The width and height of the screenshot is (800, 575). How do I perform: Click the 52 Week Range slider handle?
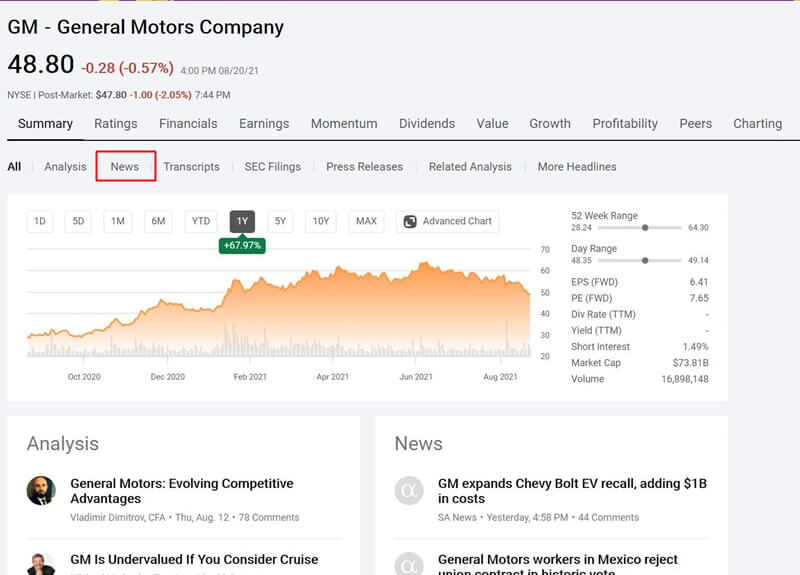click(x=645, y=228)
